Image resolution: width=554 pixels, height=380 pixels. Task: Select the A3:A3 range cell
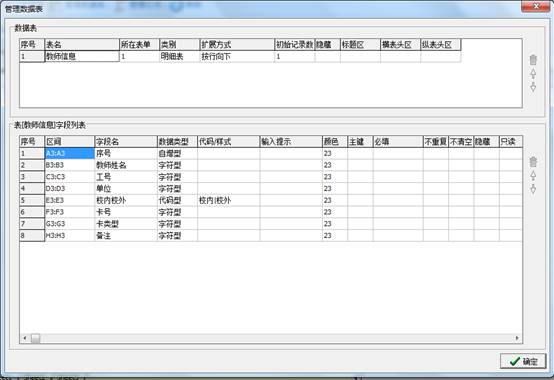tap(70, 153)
